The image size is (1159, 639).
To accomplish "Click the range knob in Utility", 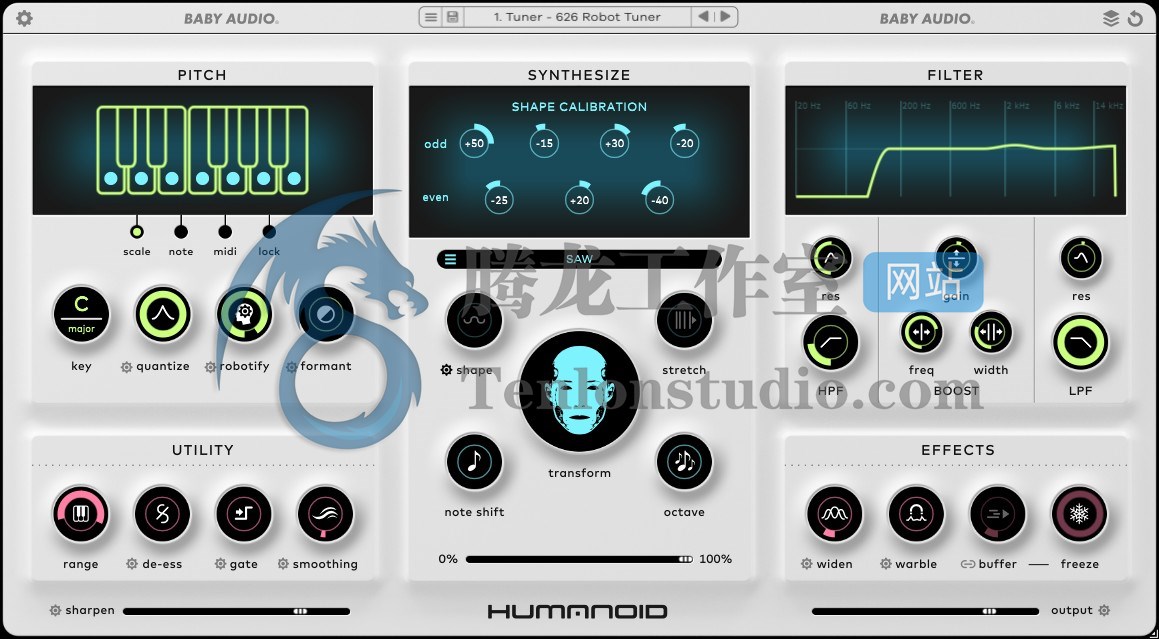I will (x=81, y=514).
